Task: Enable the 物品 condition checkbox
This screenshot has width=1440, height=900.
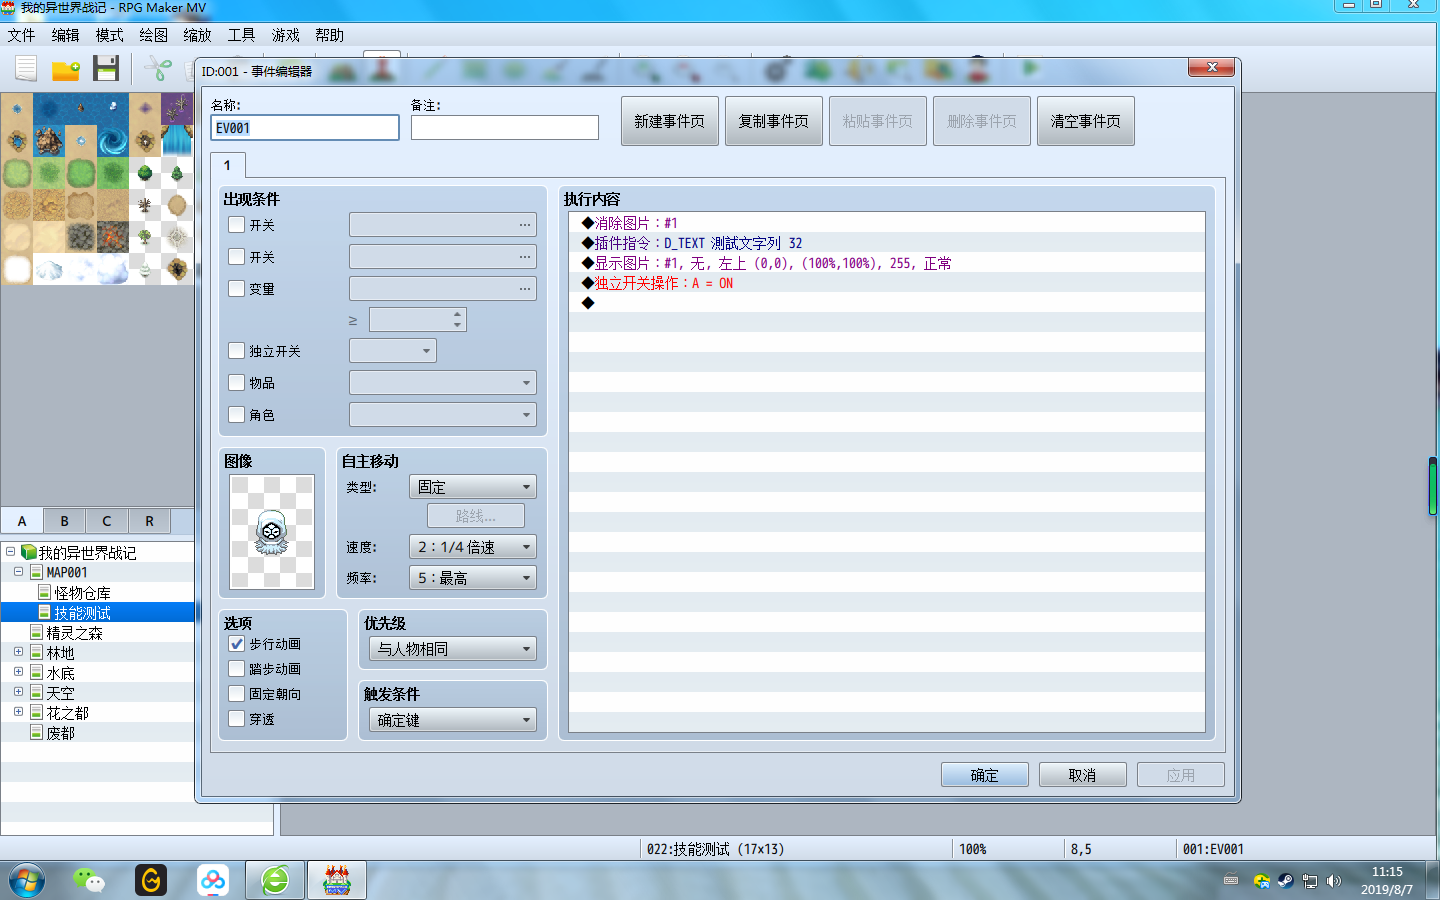Action: click(x=237, y=383)
